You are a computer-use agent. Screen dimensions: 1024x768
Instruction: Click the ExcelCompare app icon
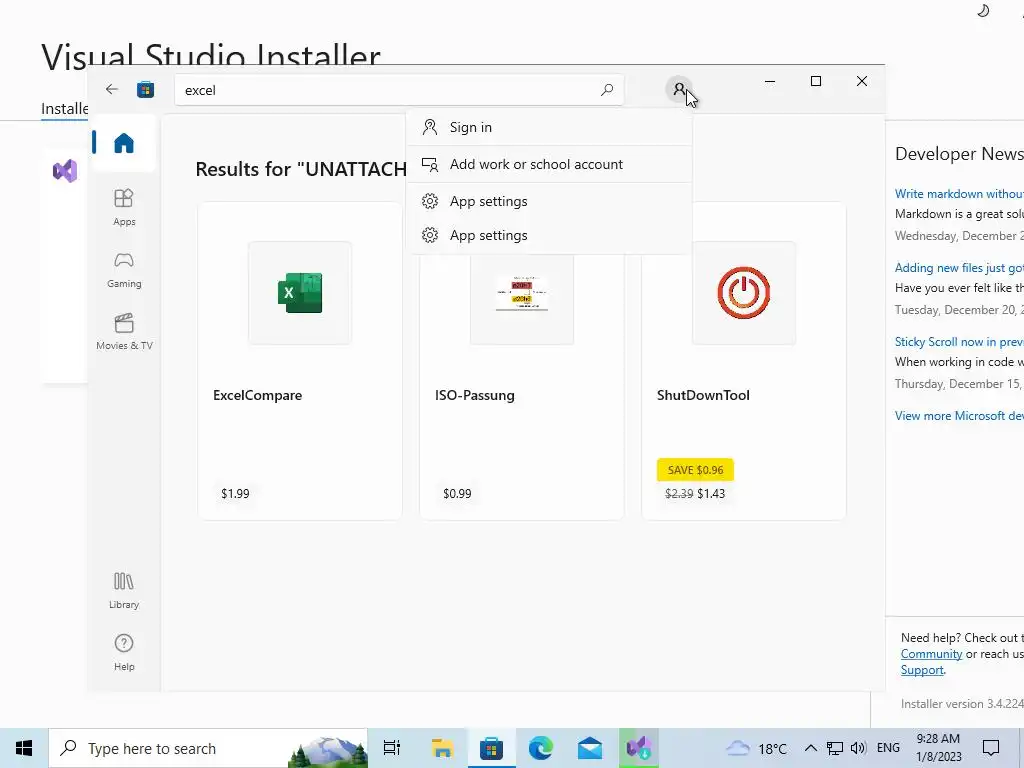(x=300, y=293)
